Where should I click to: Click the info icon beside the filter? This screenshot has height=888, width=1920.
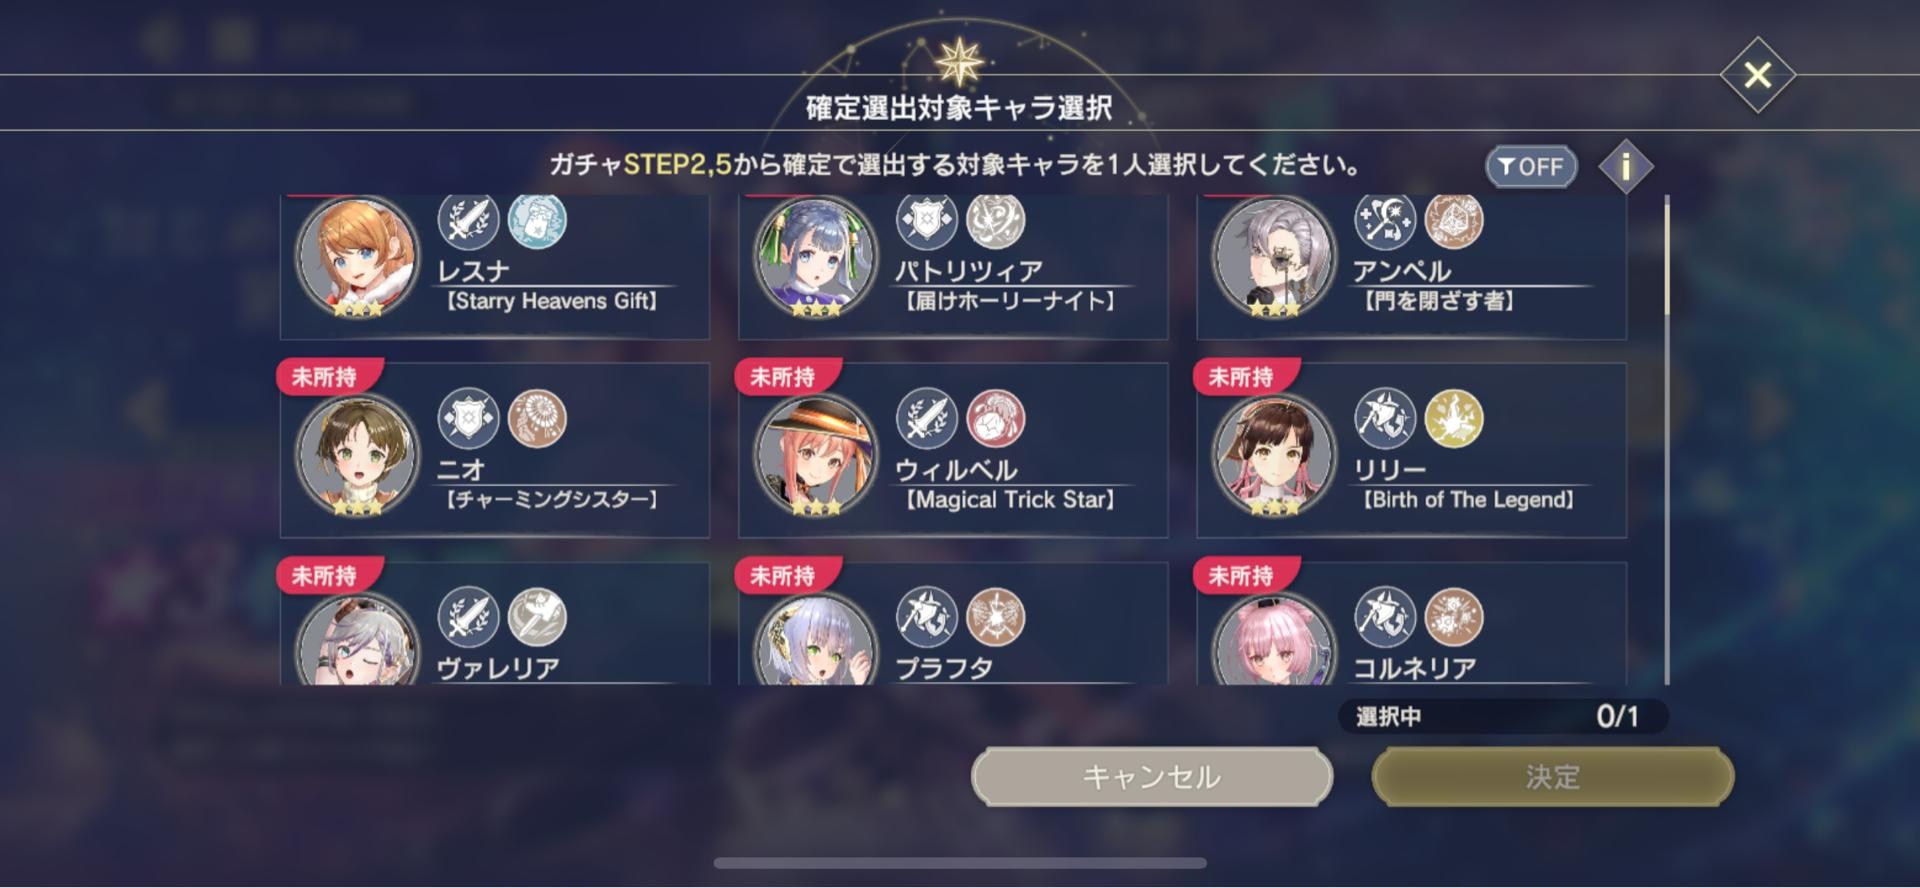(1625, 166)
